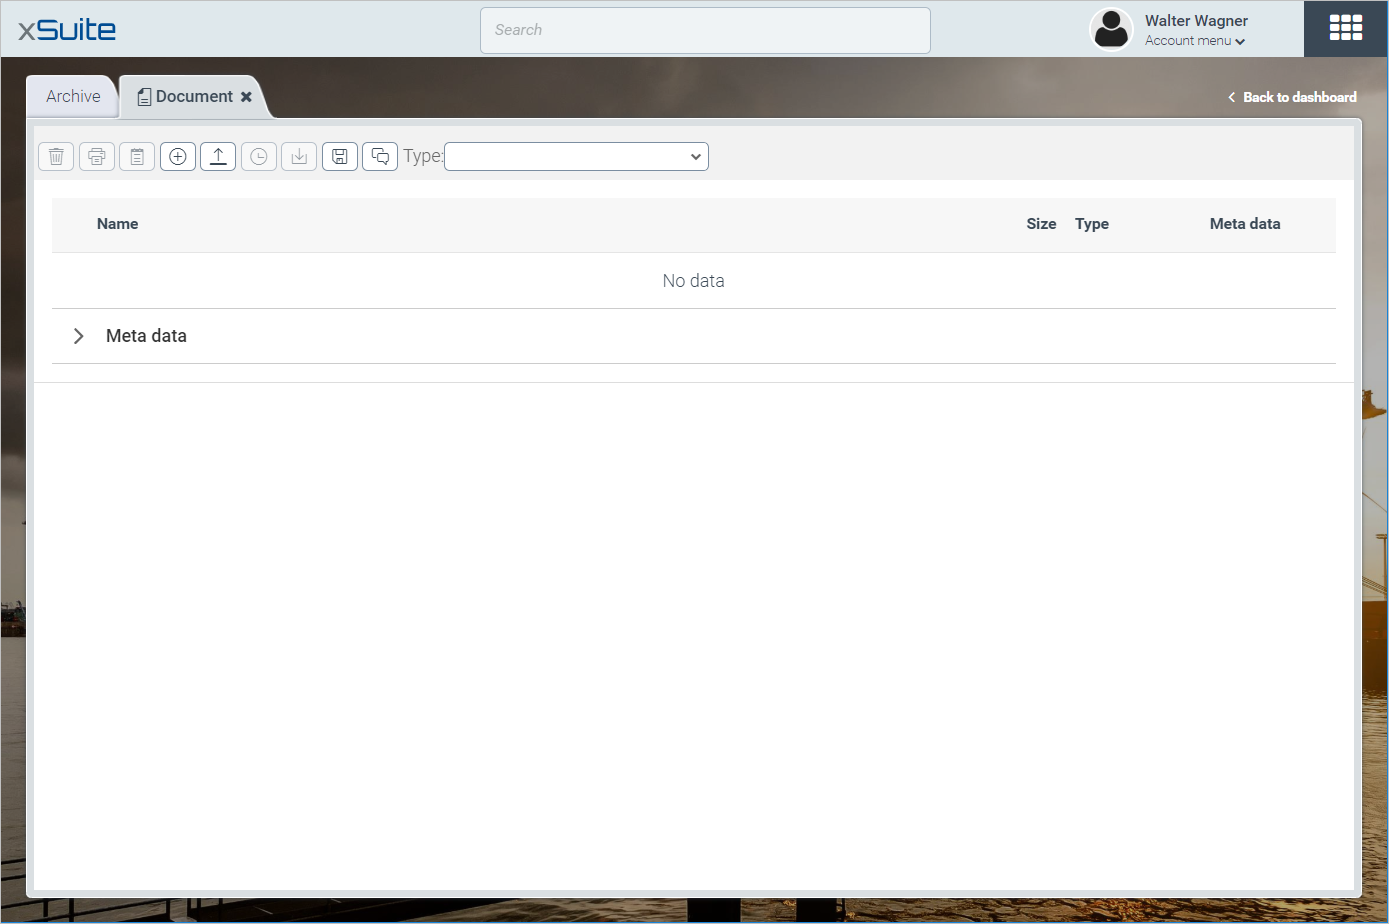Focus the Search input field
This screenshot has height=924, width=1389.
pyautogui.click(x=705, y=30)
